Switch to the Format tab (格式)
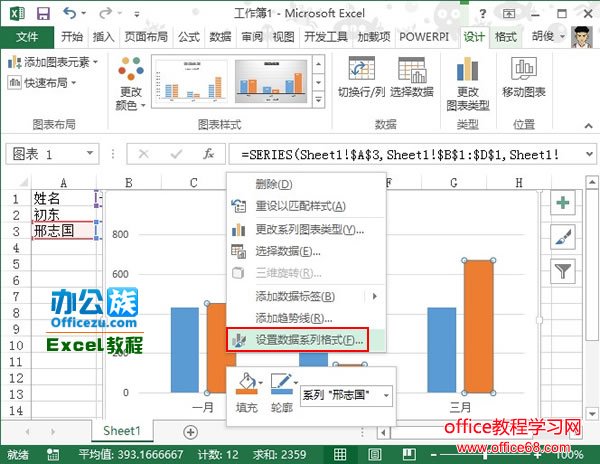This screenshot has height=464, width=600. [505, 37]
